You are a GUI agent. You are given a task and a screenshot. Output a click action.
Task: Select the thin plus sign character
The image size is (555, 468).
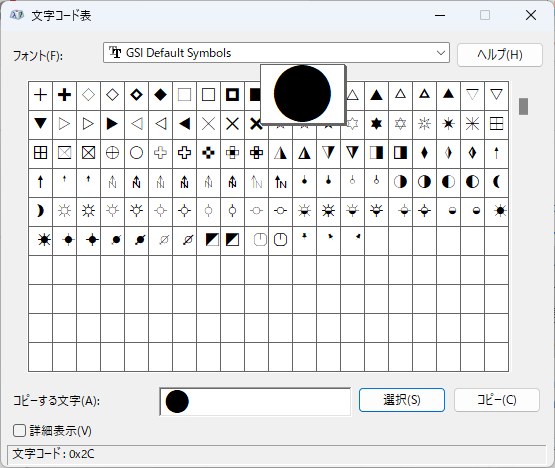[40, 95]
